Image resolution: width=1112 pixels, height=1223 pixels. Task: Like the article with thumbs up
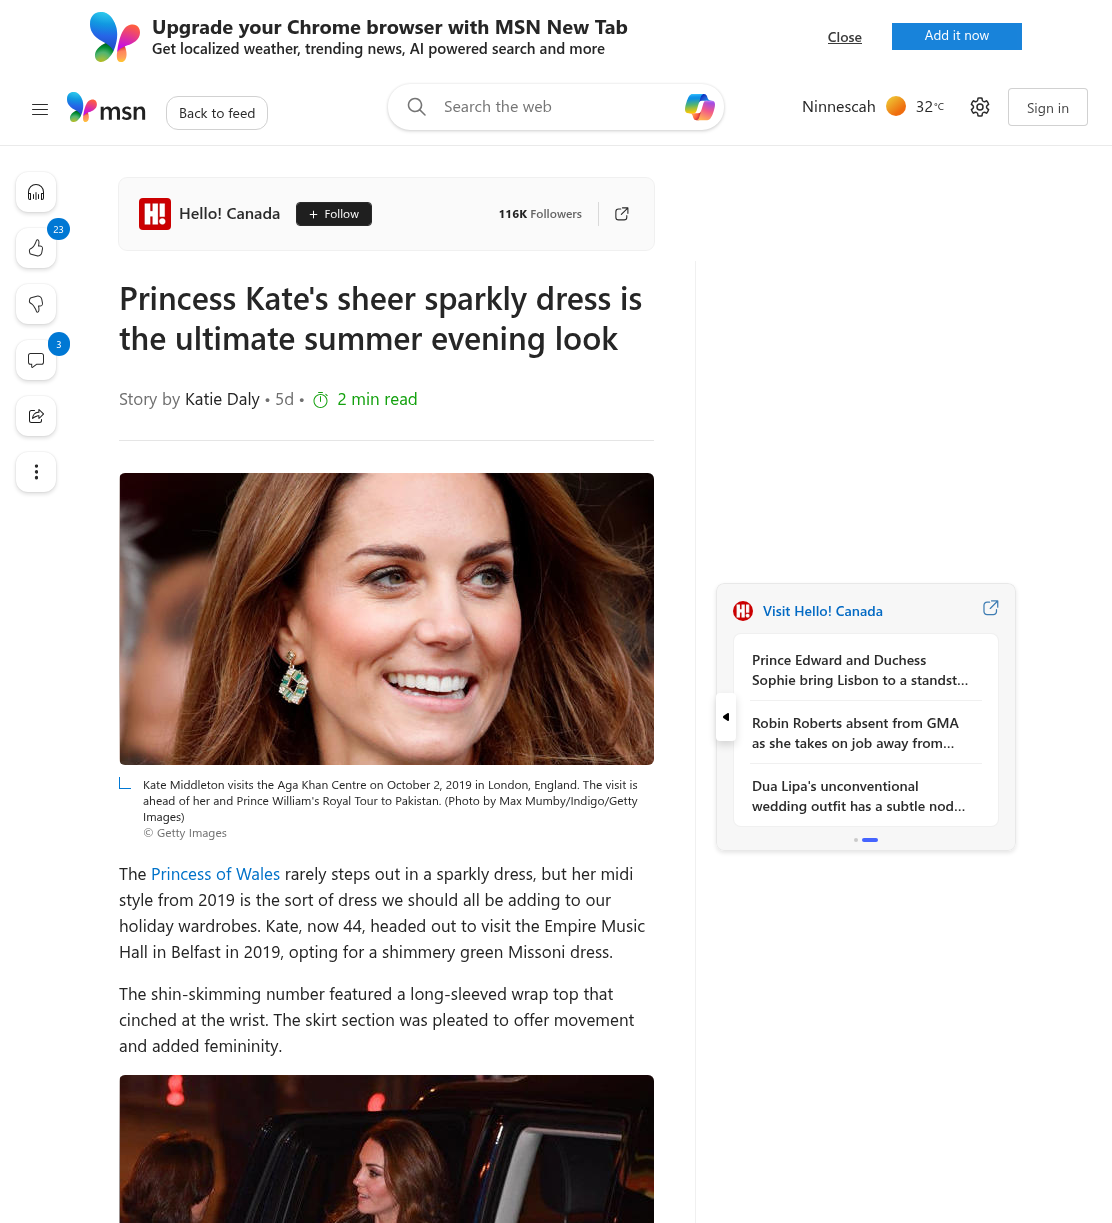point(36,248)
